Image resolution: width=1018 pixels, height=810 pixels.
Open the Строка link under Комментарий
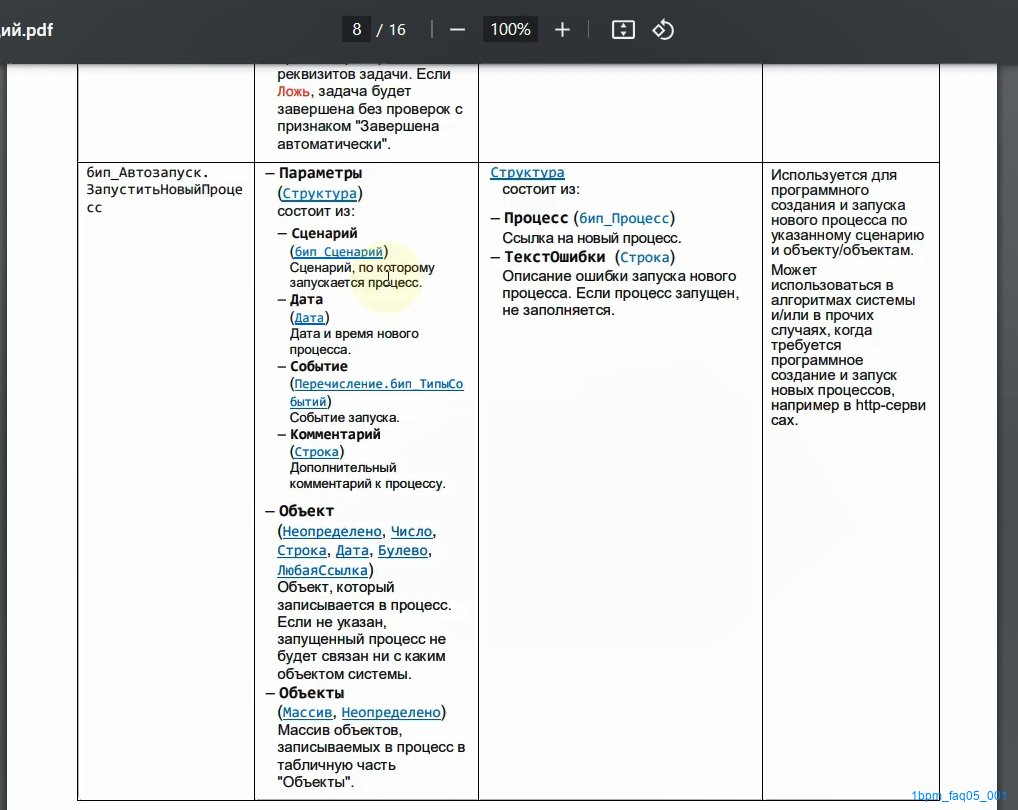[316, 451]
